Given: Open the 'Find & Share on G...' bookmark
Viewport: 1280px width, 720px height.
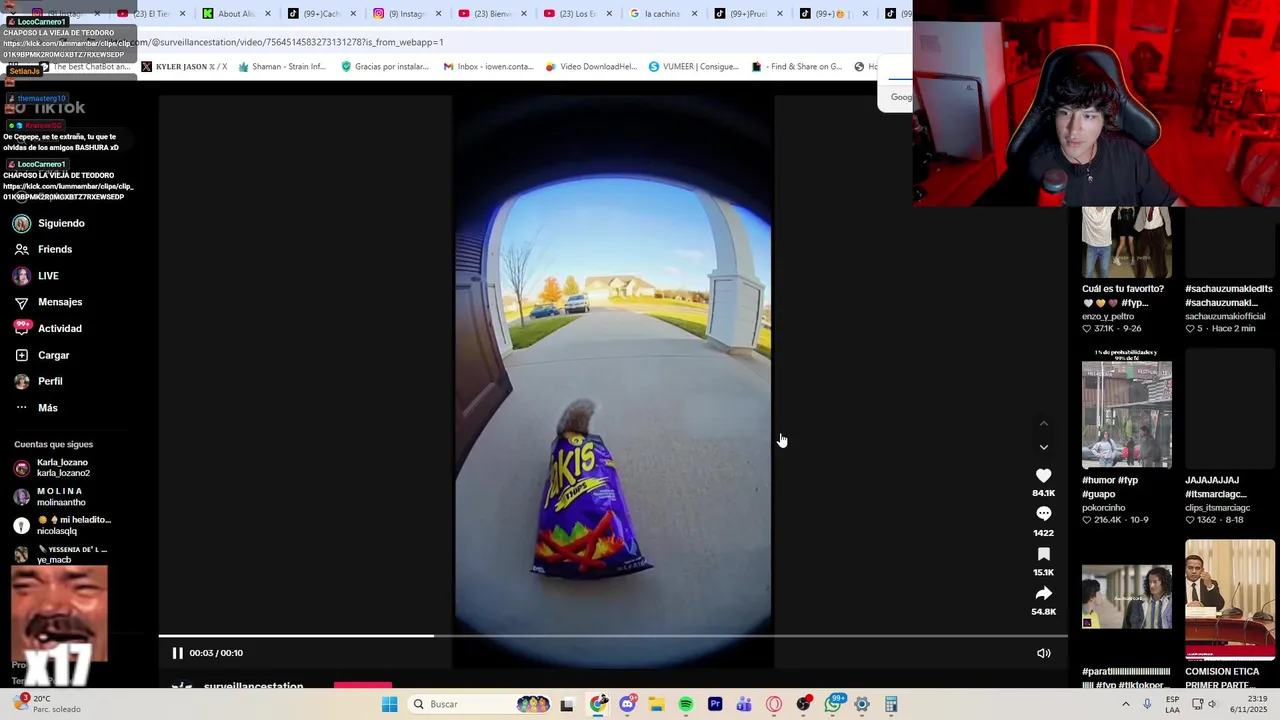Looking at the screenshot, I should [x=797, y=67].
